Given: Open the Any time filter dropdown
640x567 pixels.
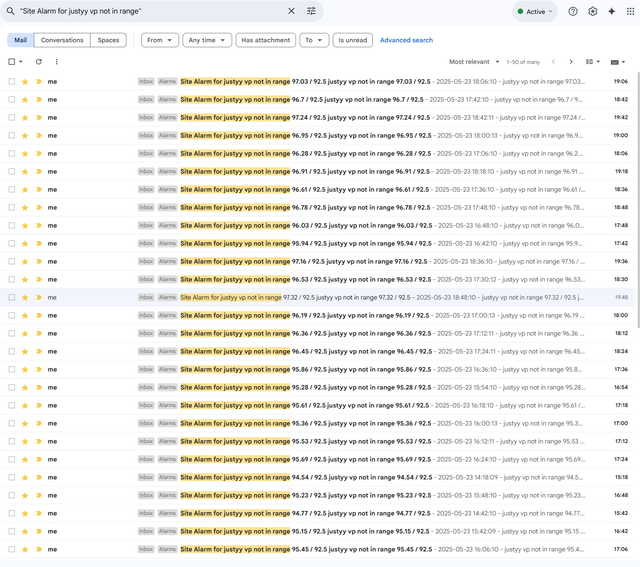Looking at the screenshot, I should point(207,40).
